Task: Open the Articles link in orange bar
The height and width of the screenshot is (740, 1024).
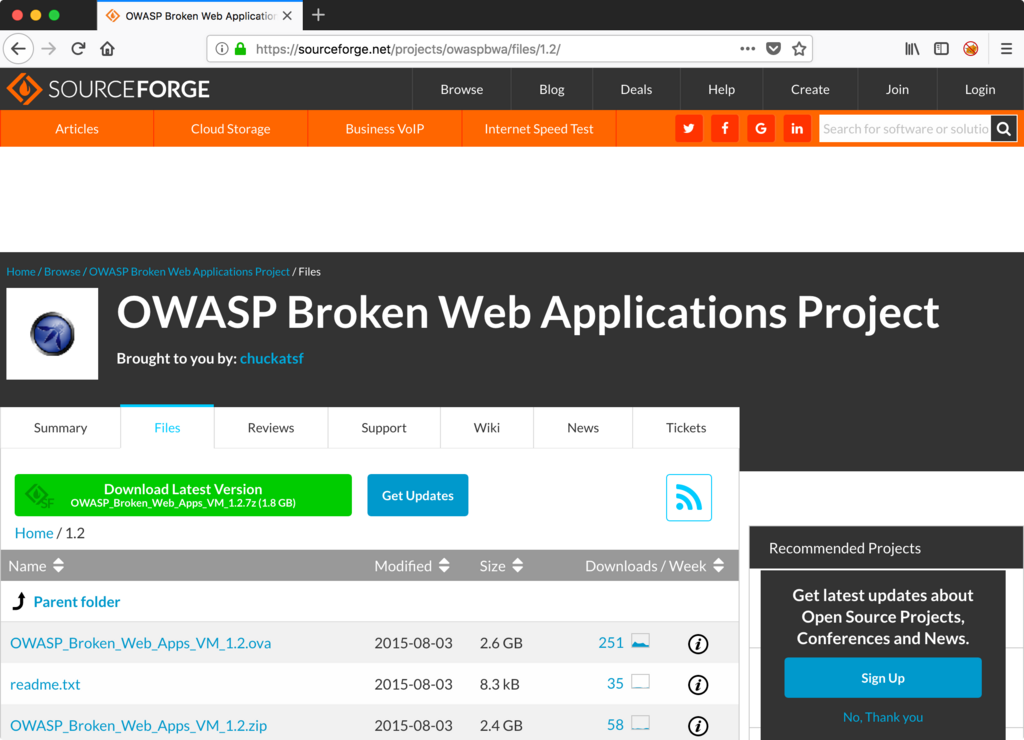Action: [77, 129]
